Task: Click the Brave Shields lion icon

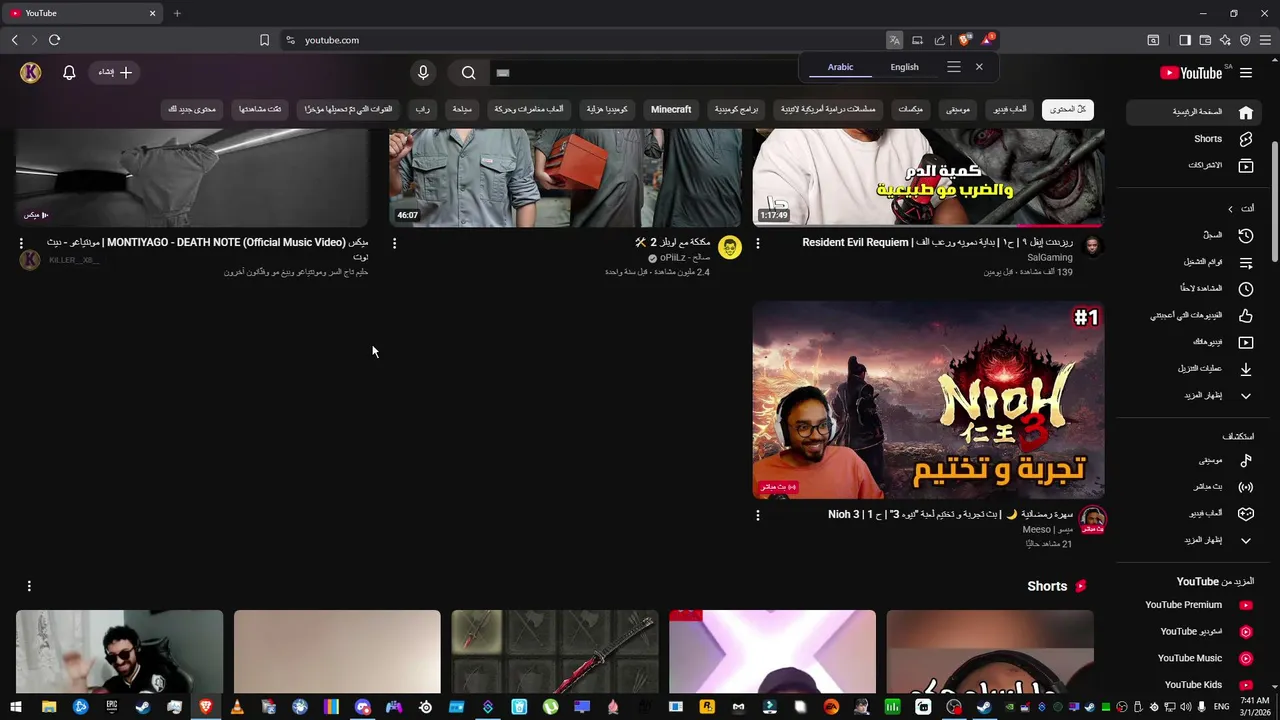Action: 965,40
